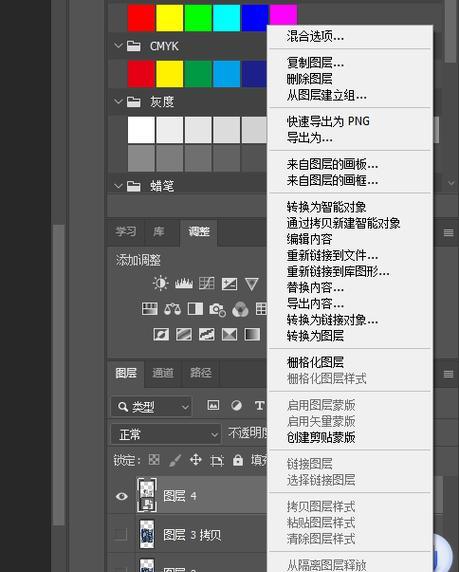Add a Photo Filter adjustment (camera icon)
459x572 pixels.
(x=217, y=310)
